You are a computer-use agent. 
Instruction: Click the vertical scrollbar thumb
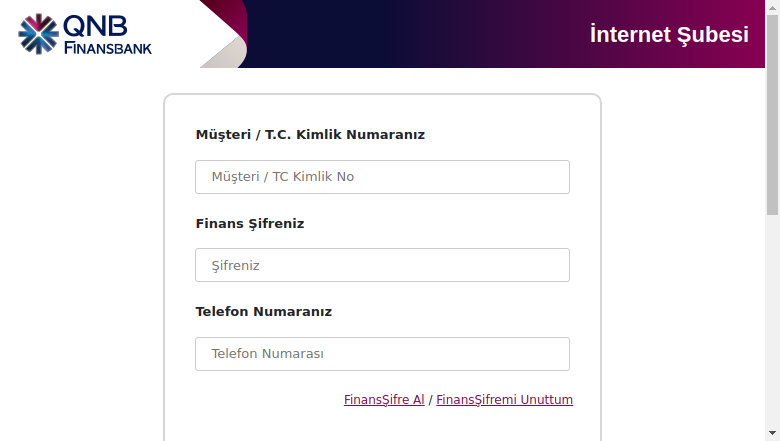773,115
